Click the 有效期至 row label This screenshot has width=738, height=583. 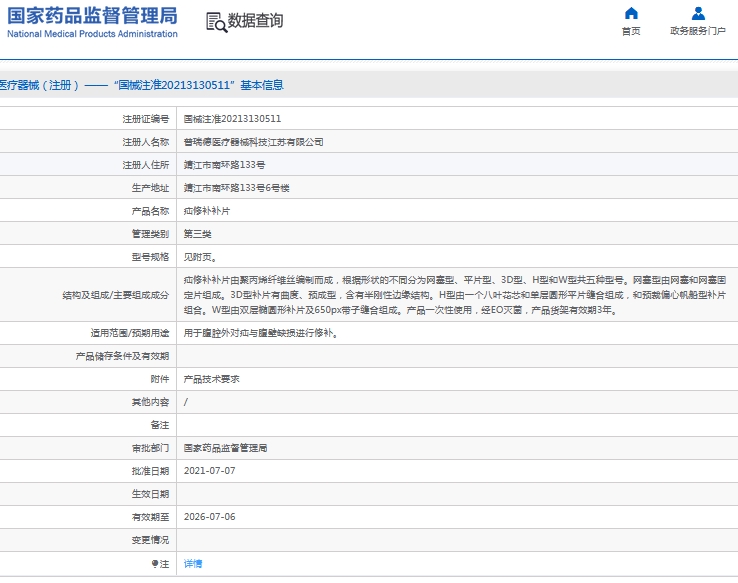150,517
